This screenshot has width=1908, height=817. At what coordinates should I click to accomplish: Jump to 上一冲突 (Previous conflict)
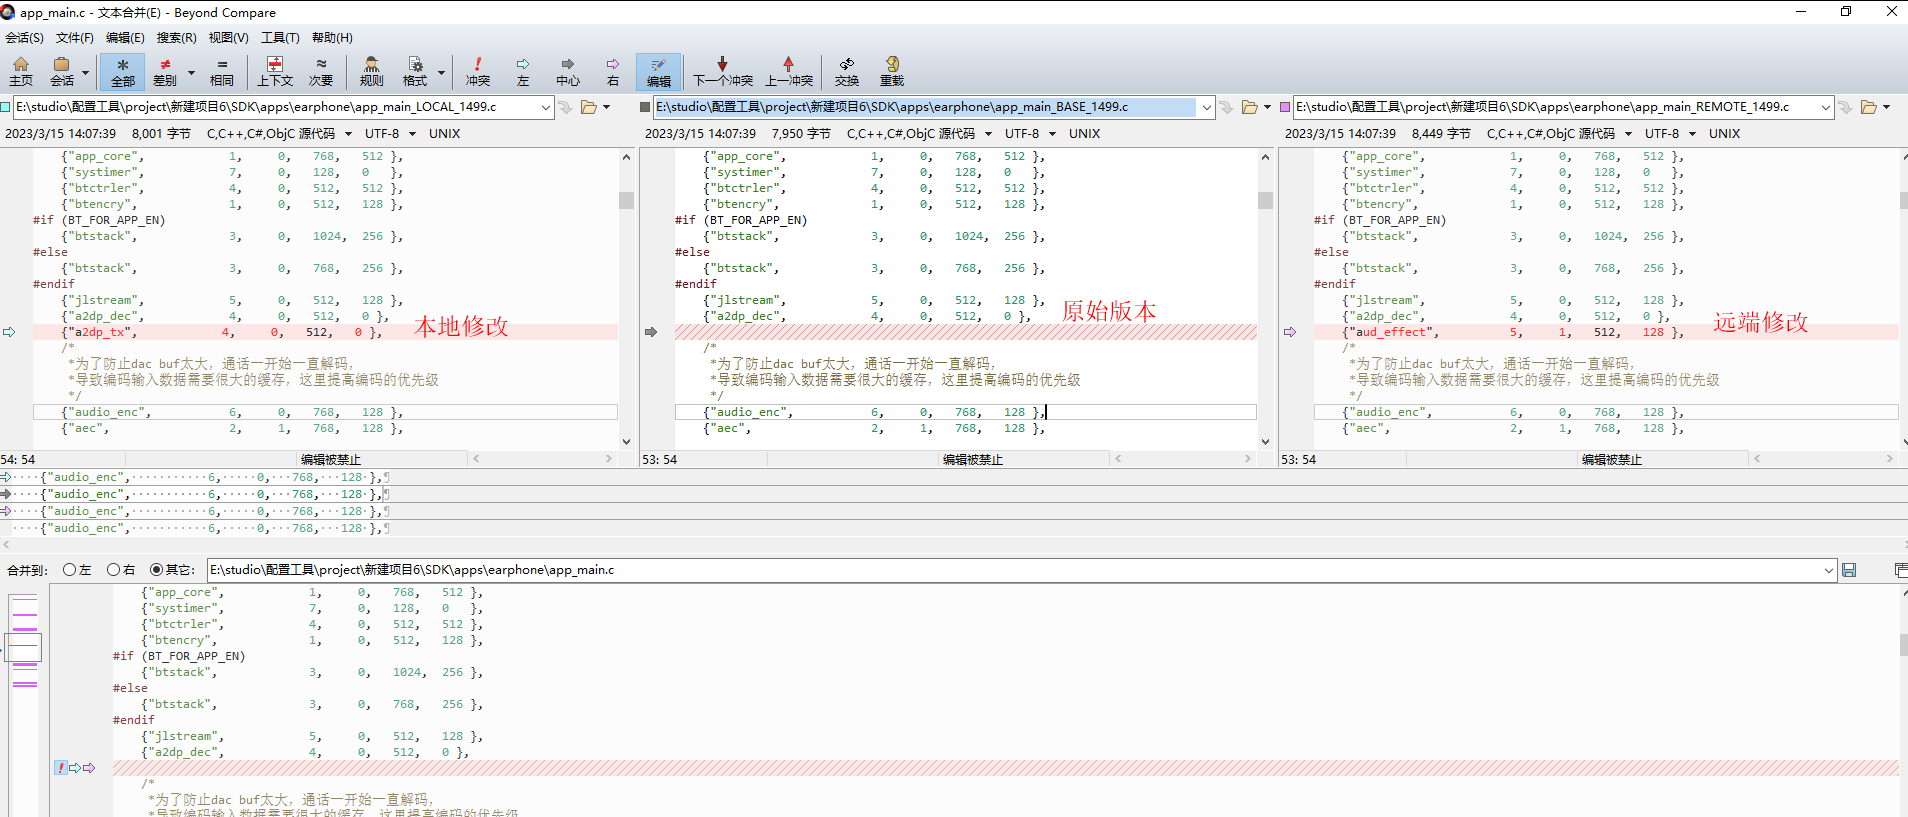(x=789, y=72)
